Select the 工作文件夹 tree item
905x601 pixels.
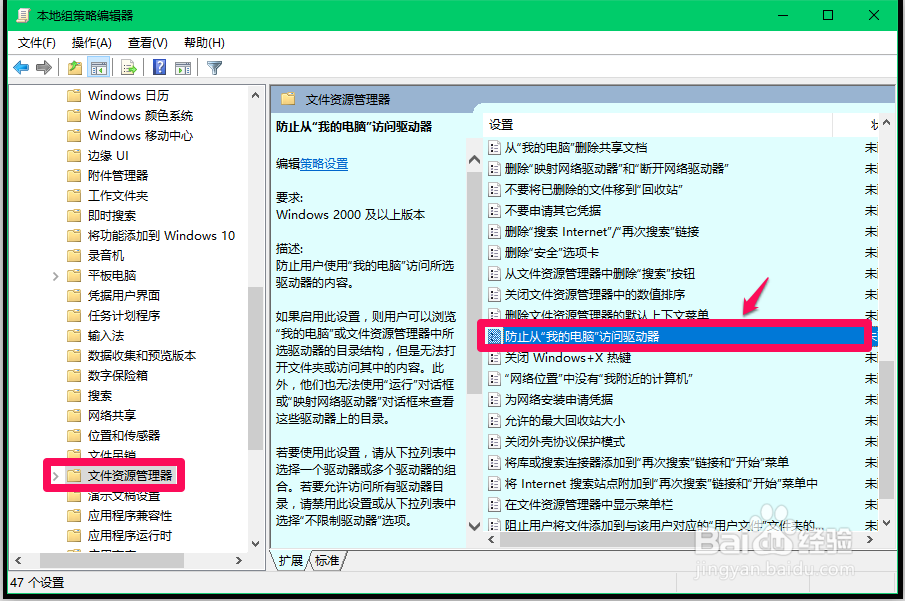(x=118, y=195)
